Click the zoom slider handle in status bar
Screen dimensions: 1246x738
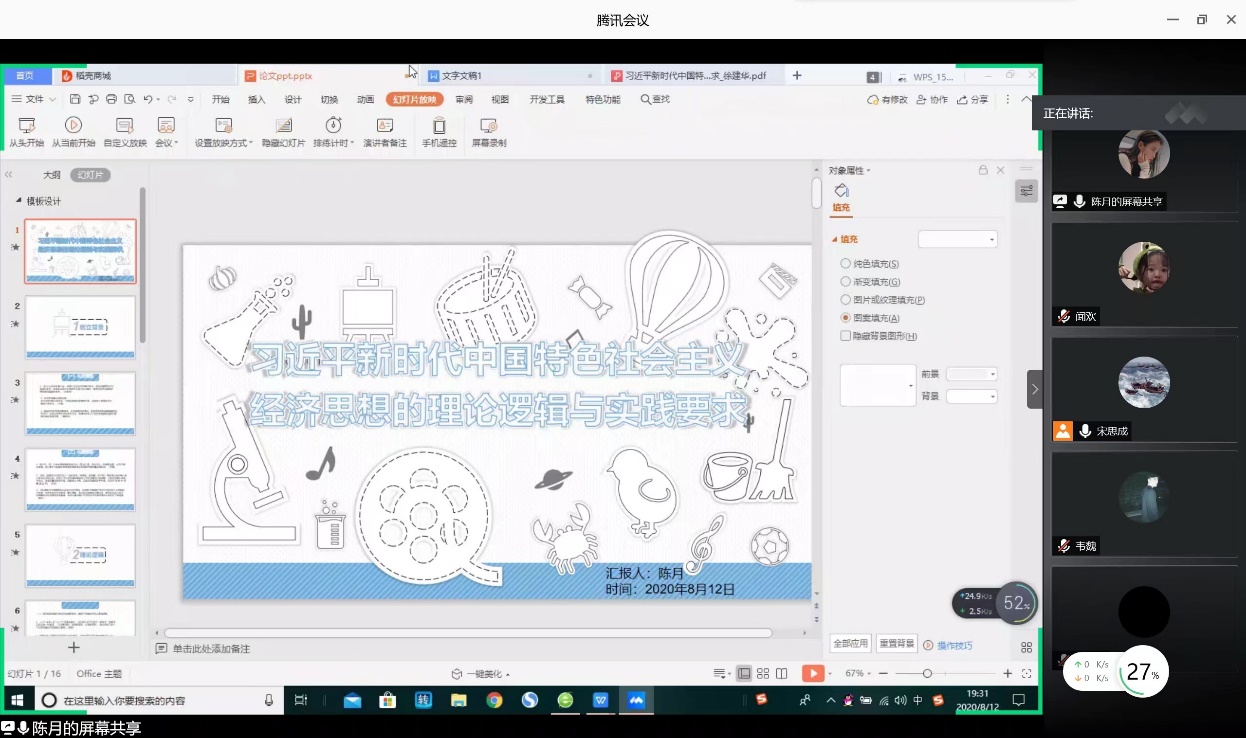click(x=927, y=674)
